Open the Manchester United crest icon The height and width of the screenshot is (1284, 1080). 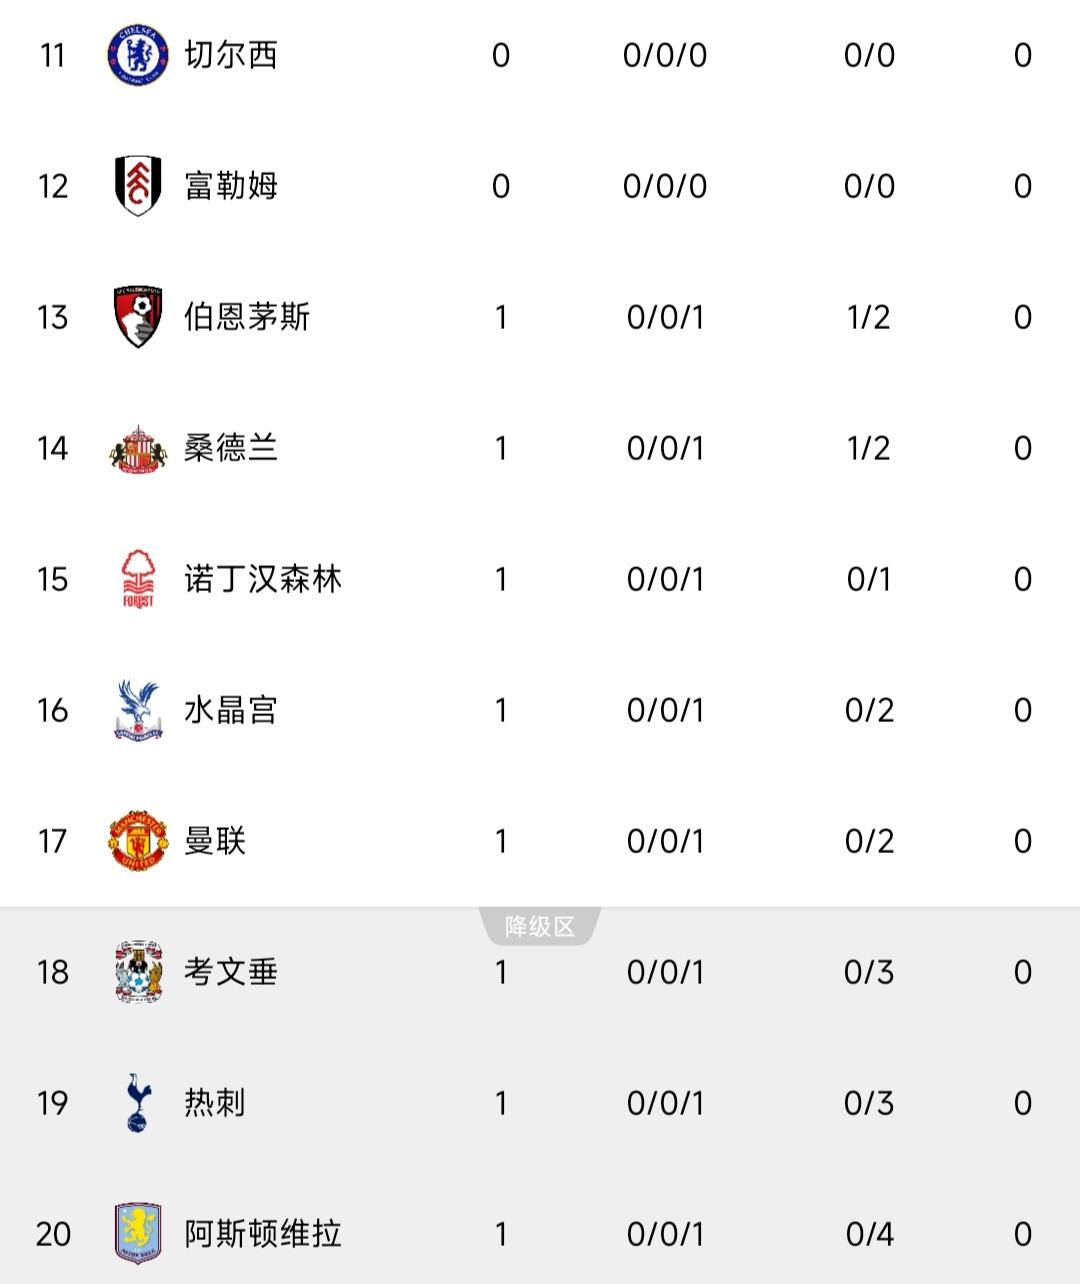pyautogui.click(x=137, y=841)
